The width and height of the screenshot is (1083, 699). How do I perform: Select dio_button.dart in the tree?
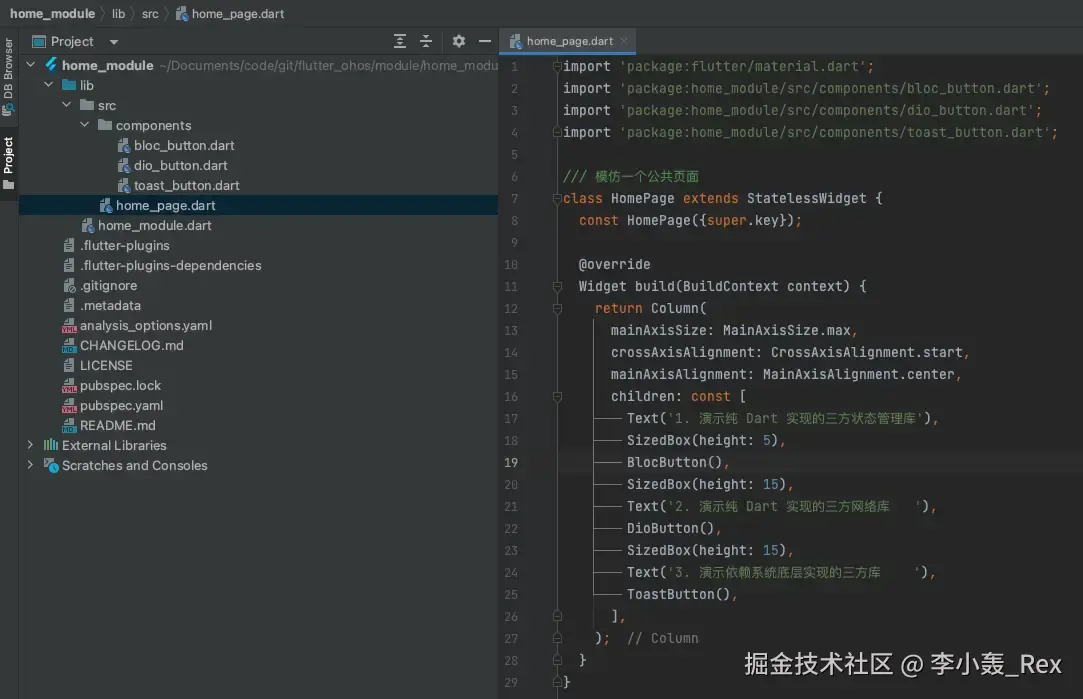point(180,166)
